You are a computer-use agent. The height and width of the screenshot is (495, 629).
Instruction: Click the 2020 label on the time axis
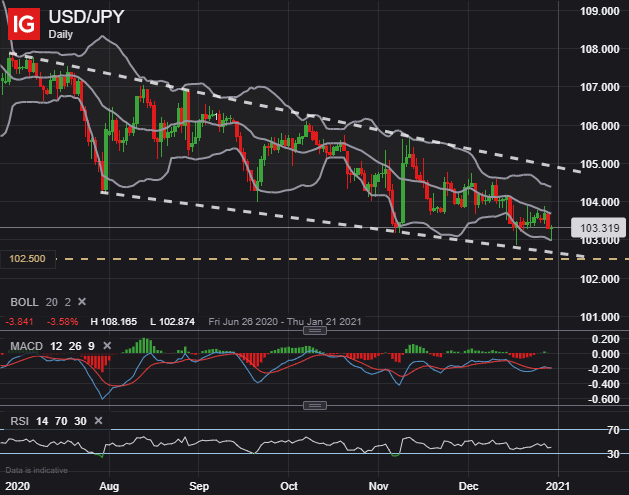18,486
